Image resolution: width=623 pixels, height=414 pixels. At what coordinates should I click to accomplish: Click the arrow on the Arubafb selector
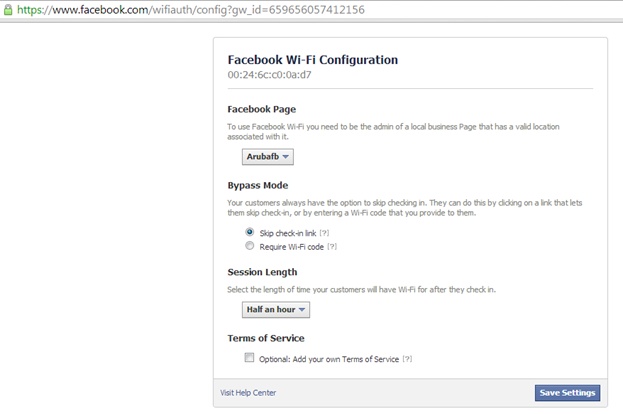click(285, 157)
